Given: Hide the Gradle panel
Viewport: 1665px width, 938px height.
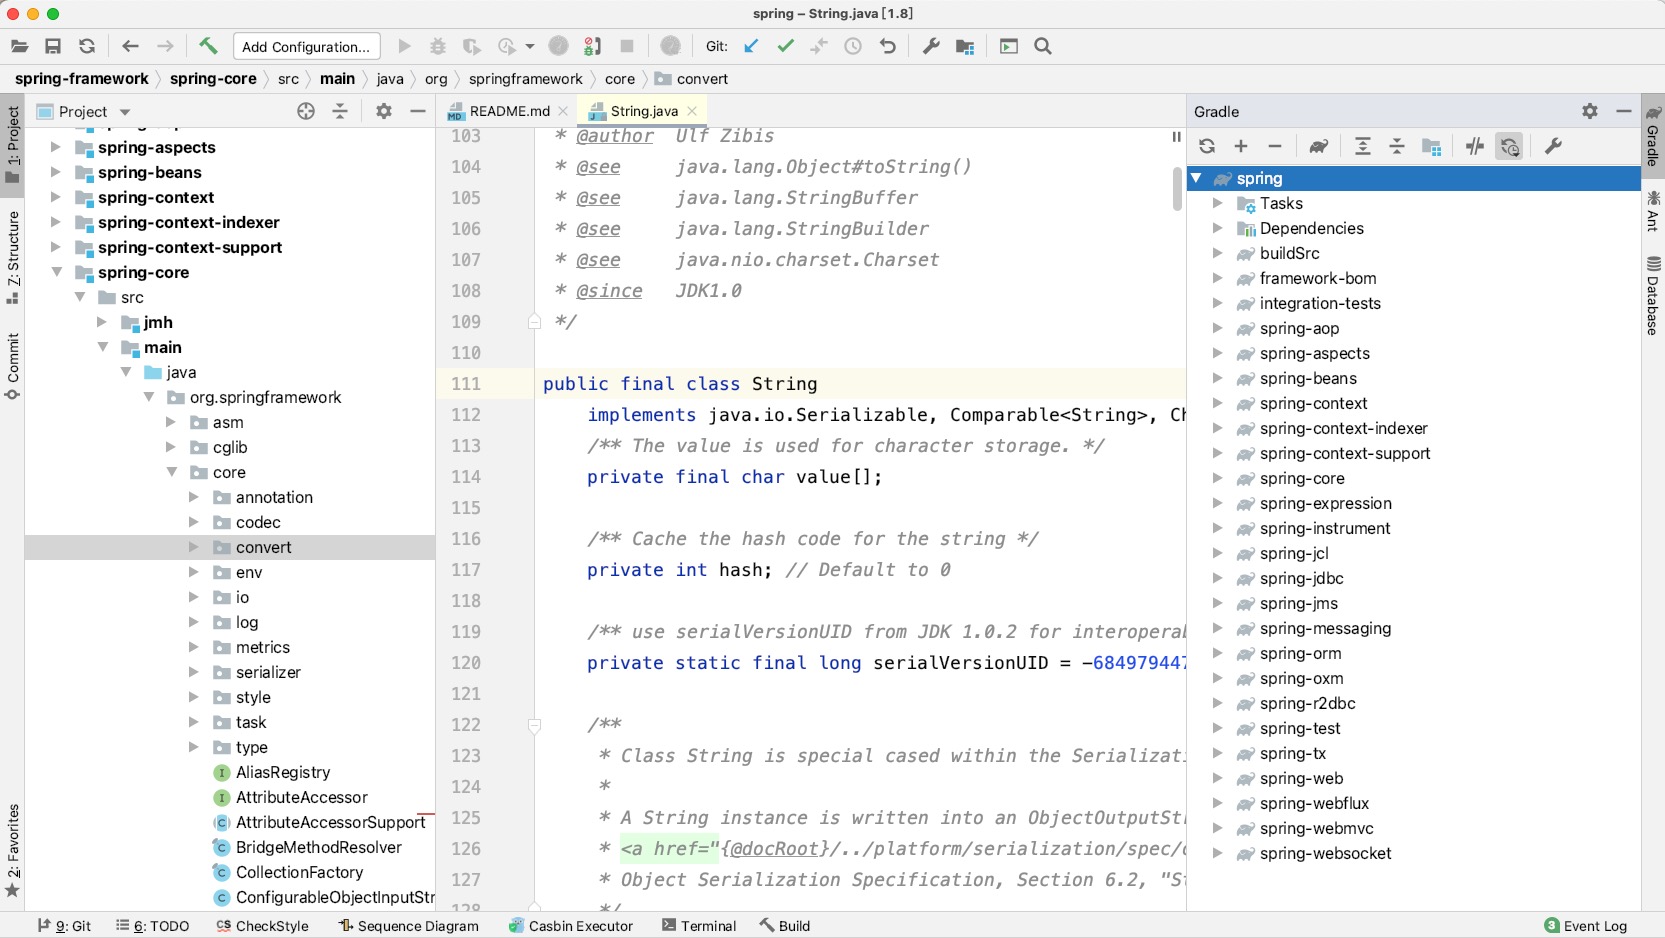Looking at the screenshot, I should pyautogui.click(x=1624, y=111).
